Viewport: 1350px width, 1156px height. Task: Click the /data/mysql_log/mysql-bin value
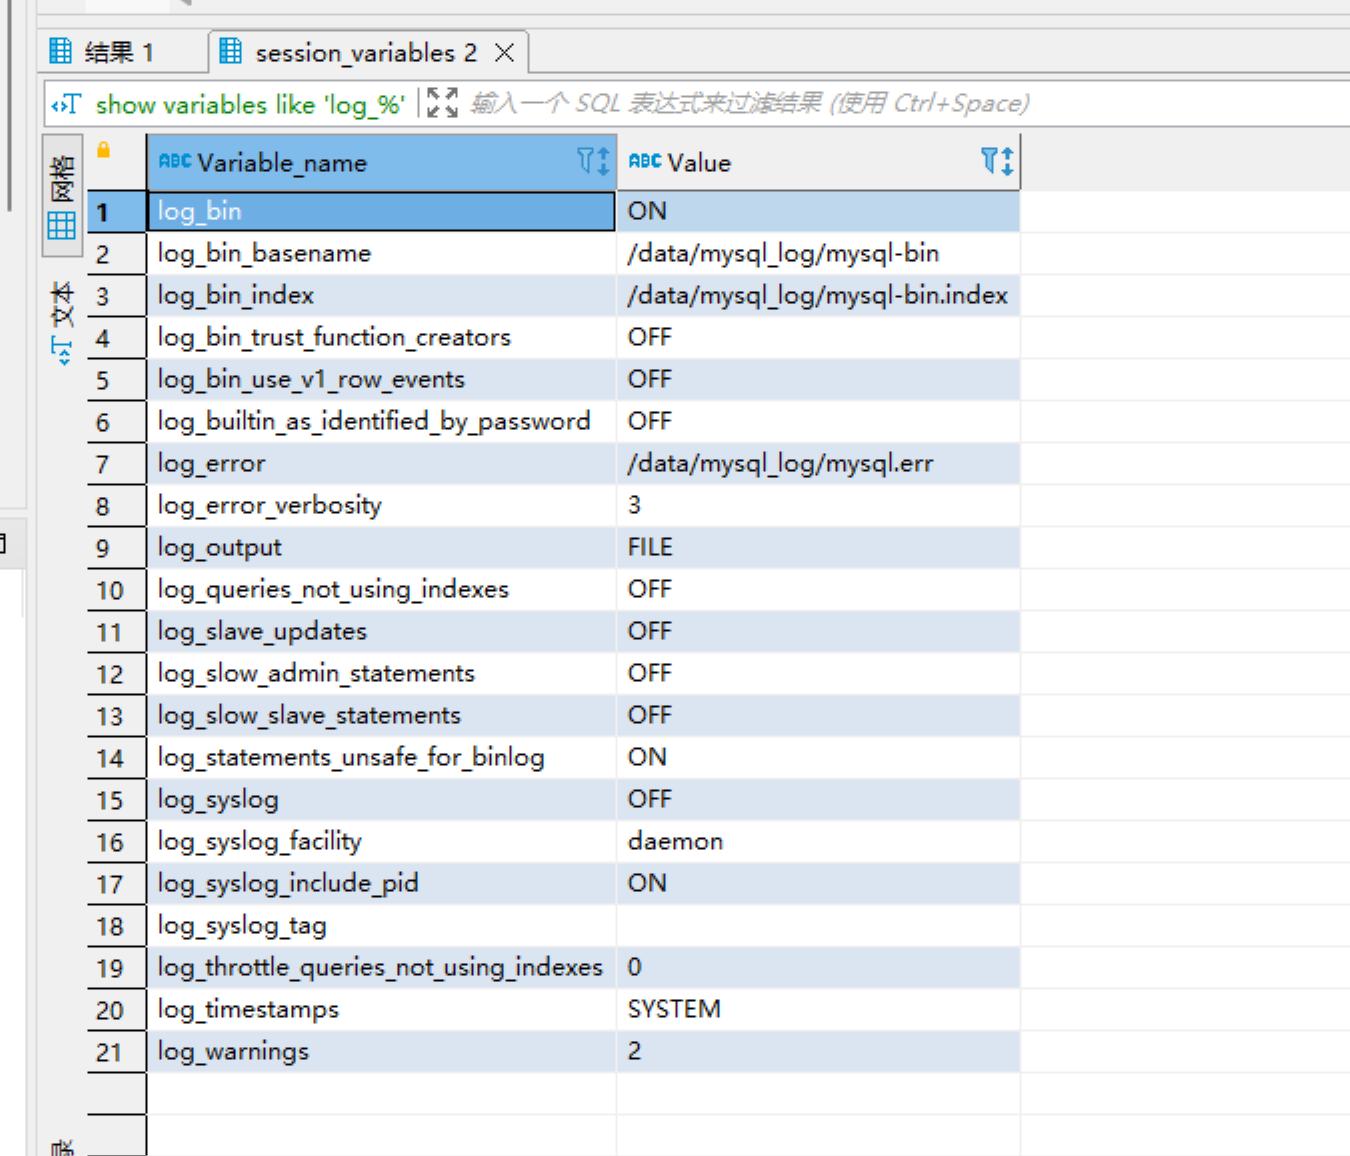(818, 253)
